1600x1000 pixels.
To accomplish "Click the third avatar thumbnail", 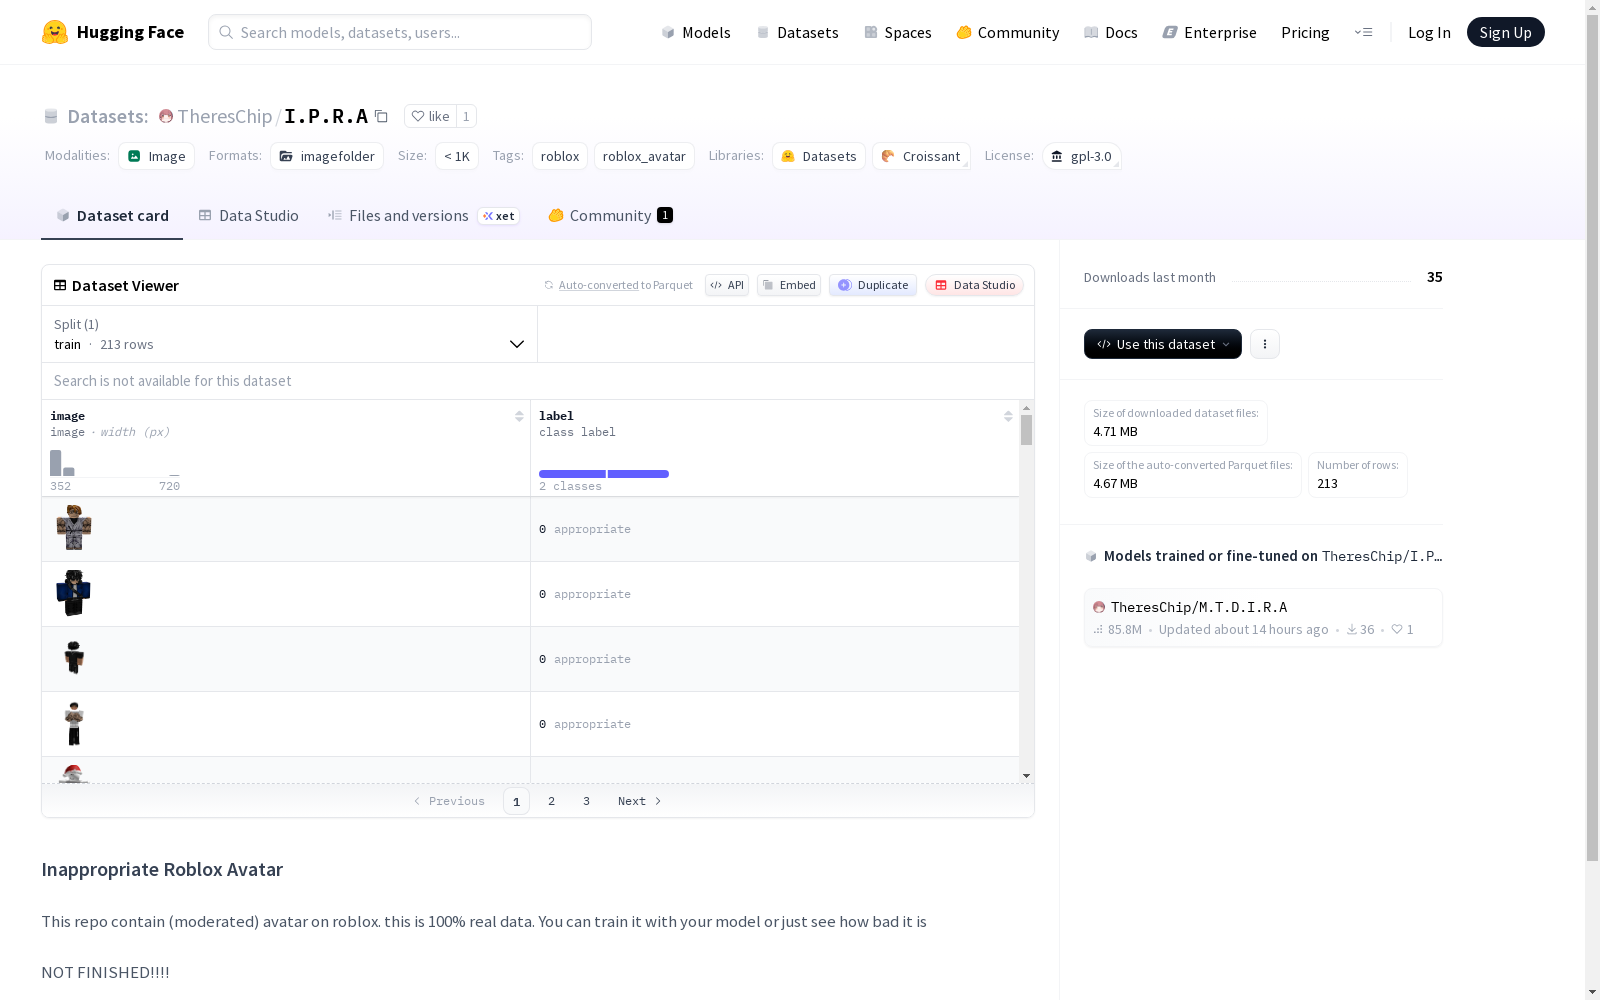I will point(74,658).
